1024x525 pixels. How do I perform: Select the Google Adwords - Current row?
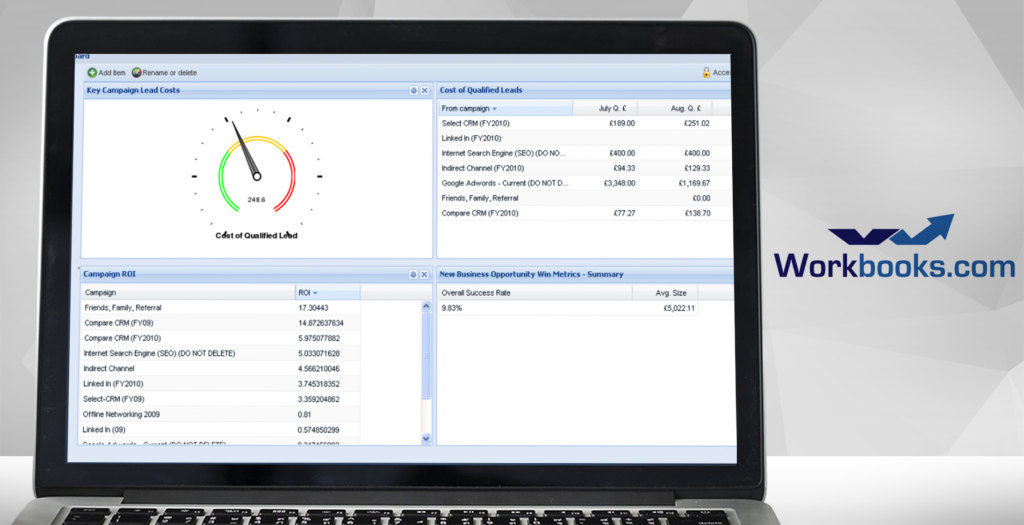click(x=584, y=183)
